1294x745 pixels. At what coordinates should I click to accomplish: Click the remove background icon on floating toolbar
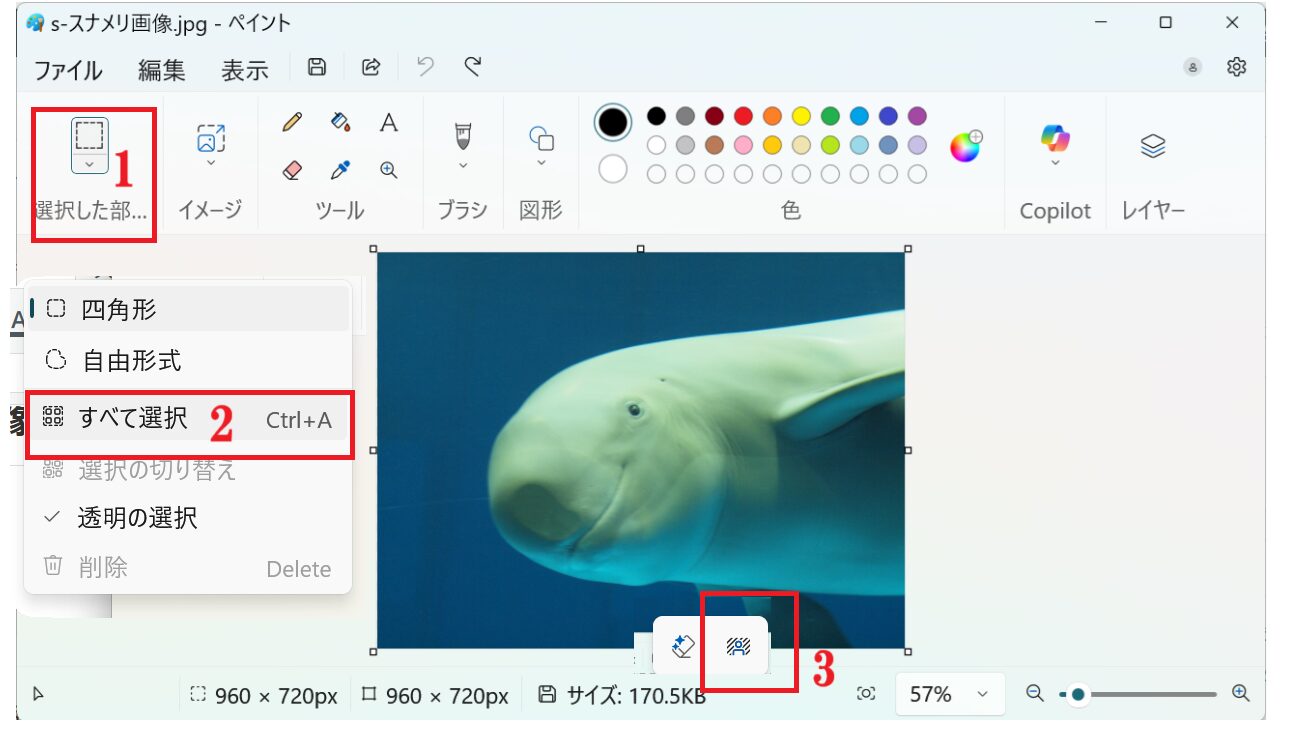(x=739, y=646)
